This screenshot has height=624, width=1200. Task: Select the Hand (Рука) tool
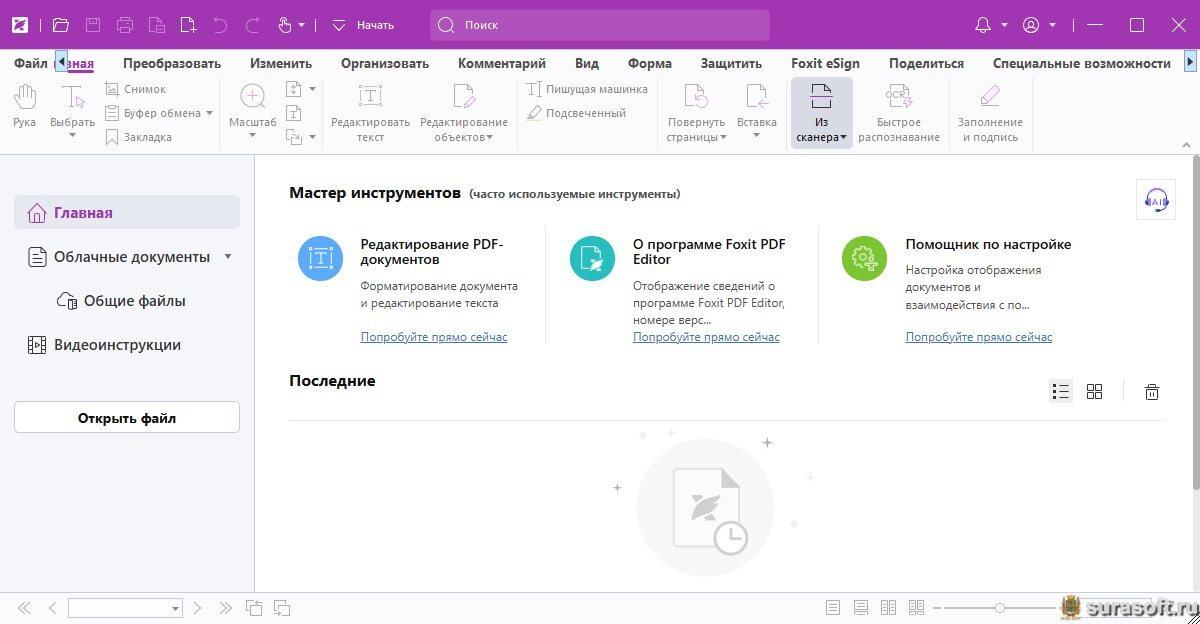click(25, 107)
